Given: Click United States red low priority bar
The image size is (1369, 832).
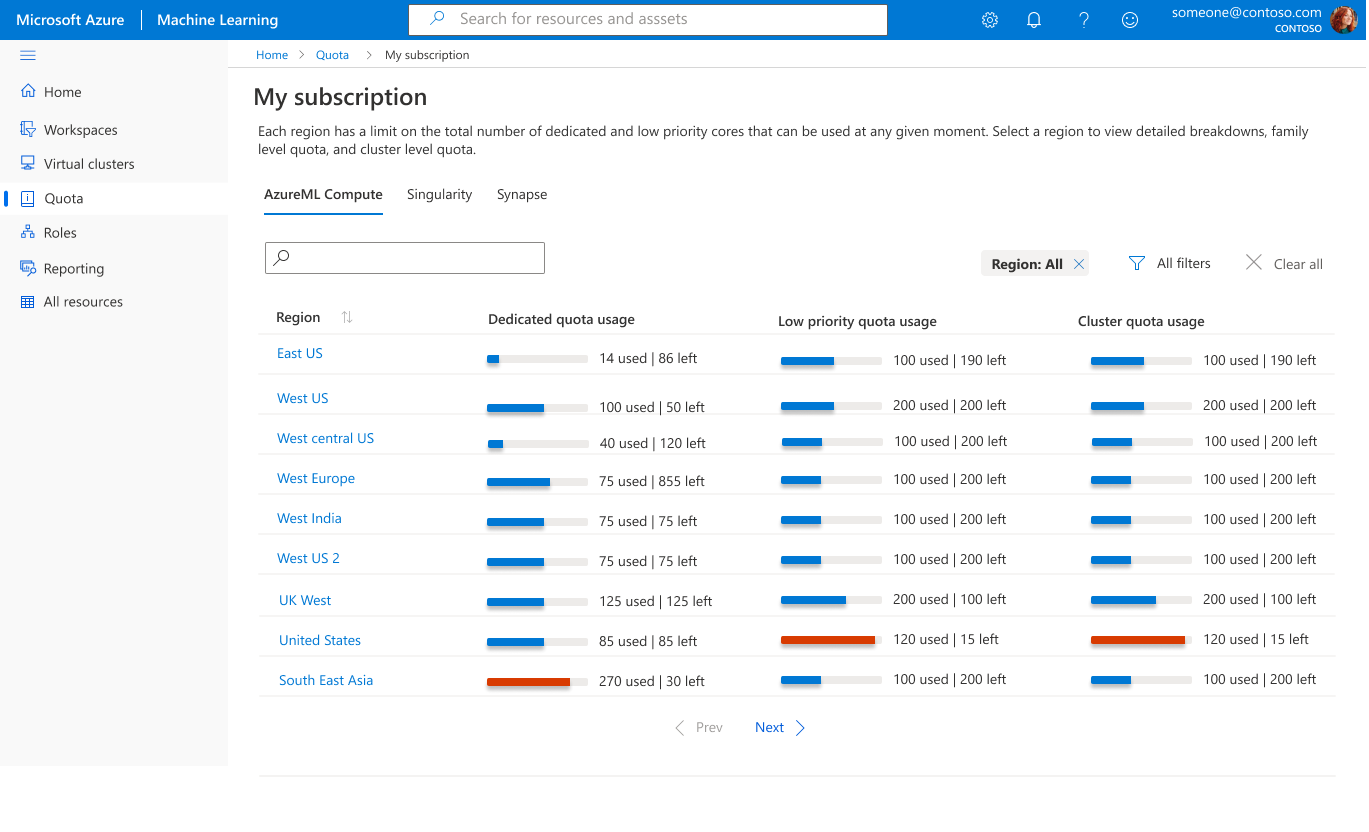Looking at the screenshot, I should click(x=828, y=640).
